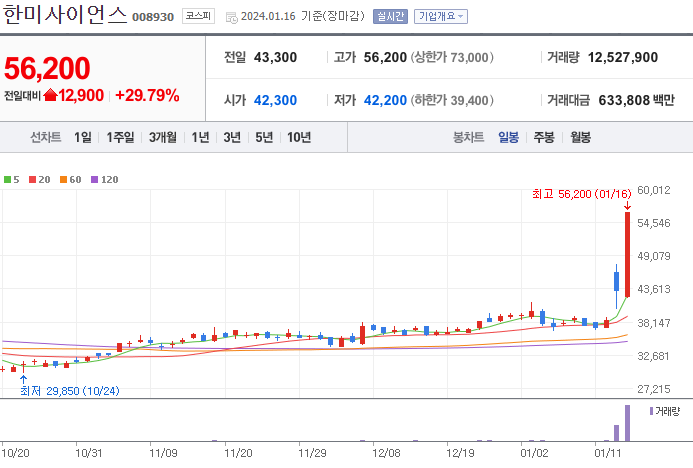Open the 기업개요 dropdown
Screen dimensions: 693x468
[x=441, y=16]
